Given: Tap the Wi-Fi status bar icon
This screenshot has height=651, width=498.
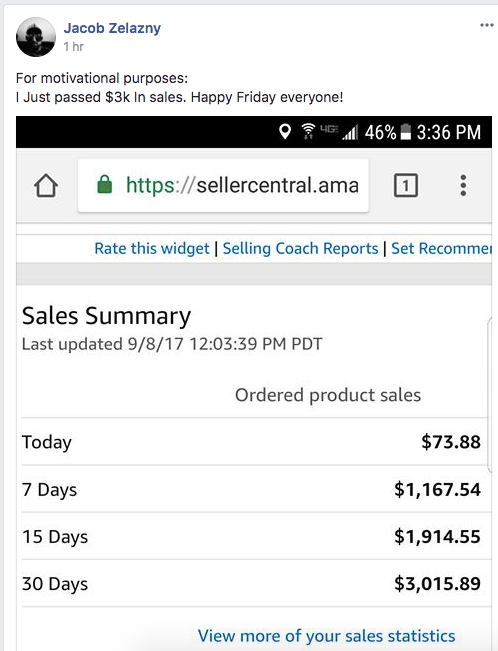Looking at the screenshot, I should [308, 132].
